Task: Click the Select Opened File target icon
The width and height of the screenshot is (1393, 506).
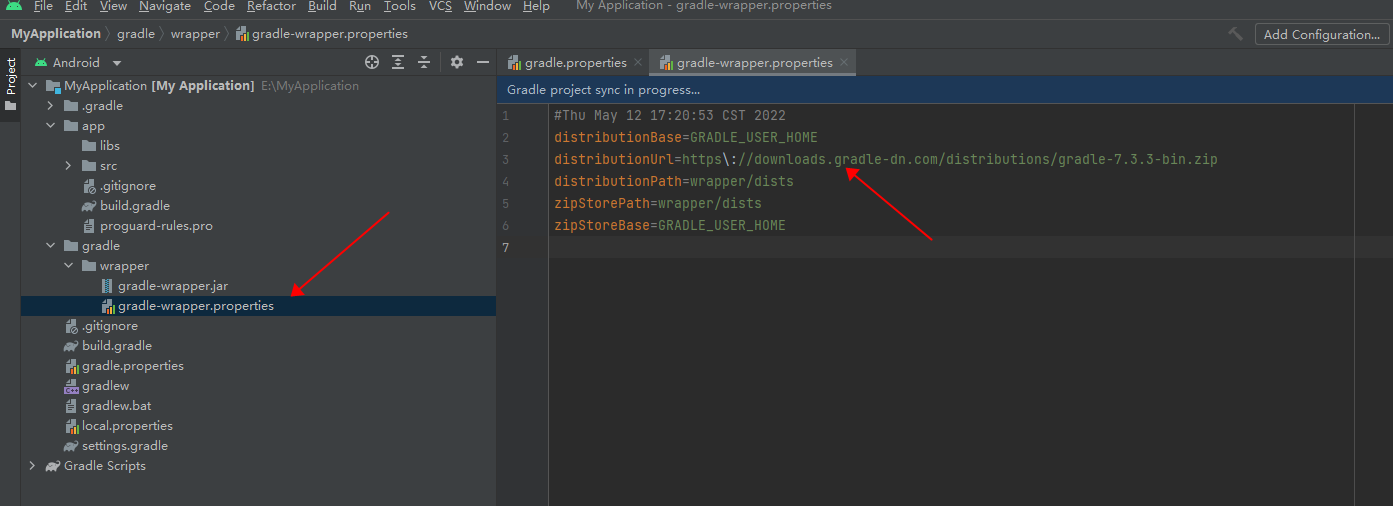Action: [x=372, y=62]
